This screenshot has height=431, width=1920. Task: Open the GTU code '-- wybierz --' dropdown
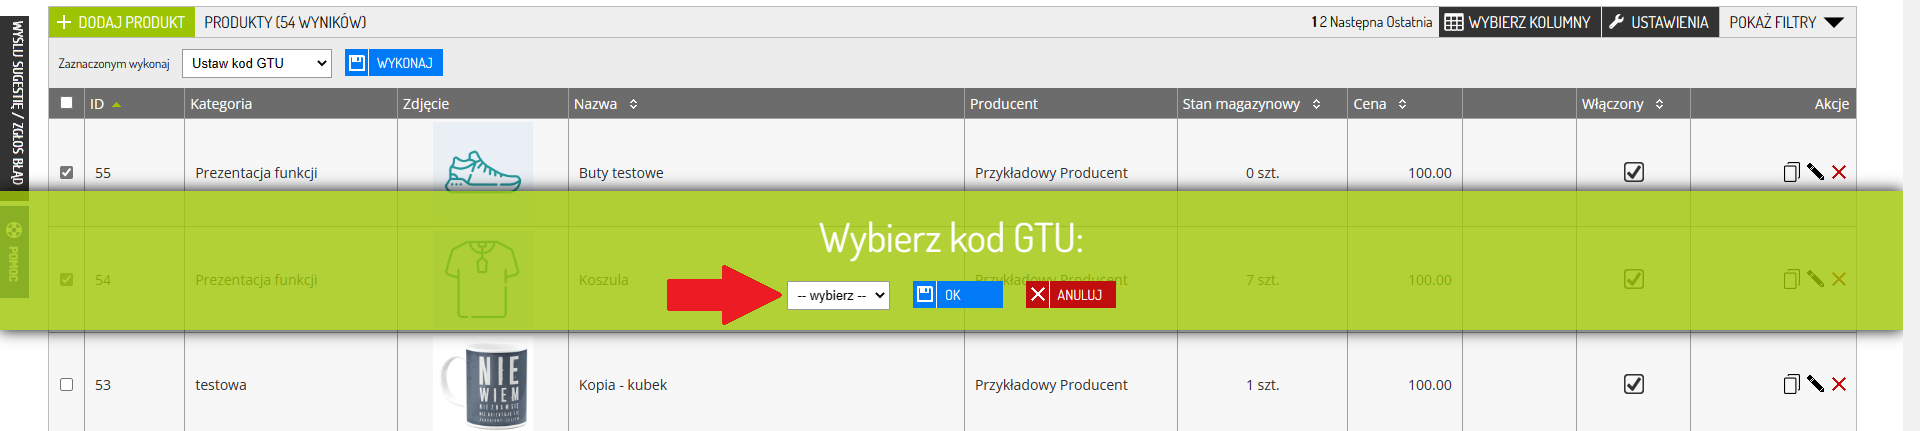[838, 295]
